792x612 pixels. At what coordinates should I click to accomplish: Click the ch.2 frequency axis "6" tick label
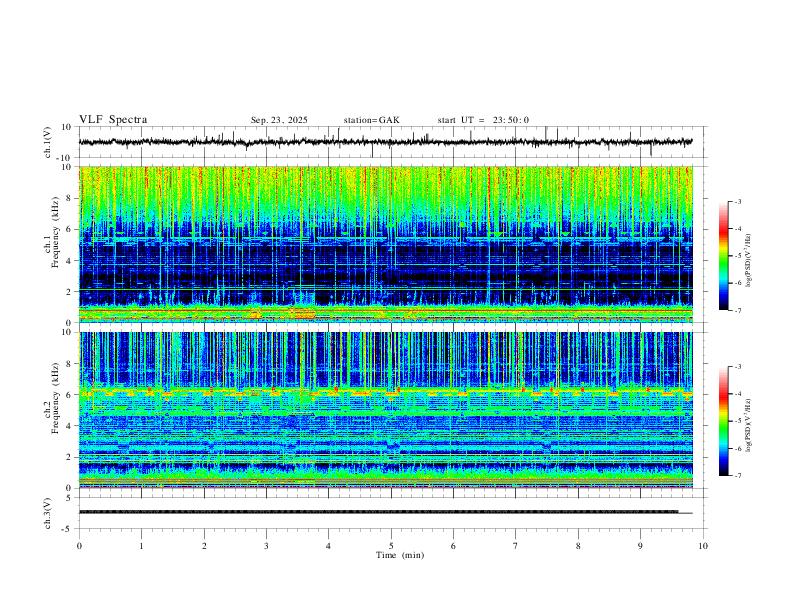[x=70, y=395]
